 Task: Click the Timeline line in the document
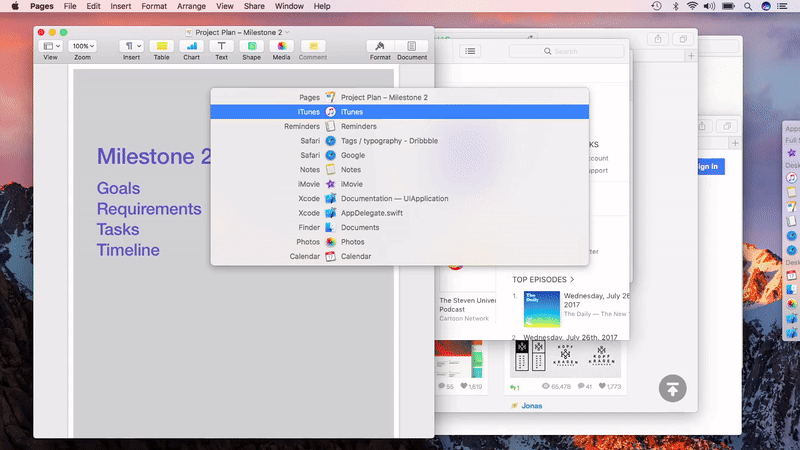click(x=128, y=250)
